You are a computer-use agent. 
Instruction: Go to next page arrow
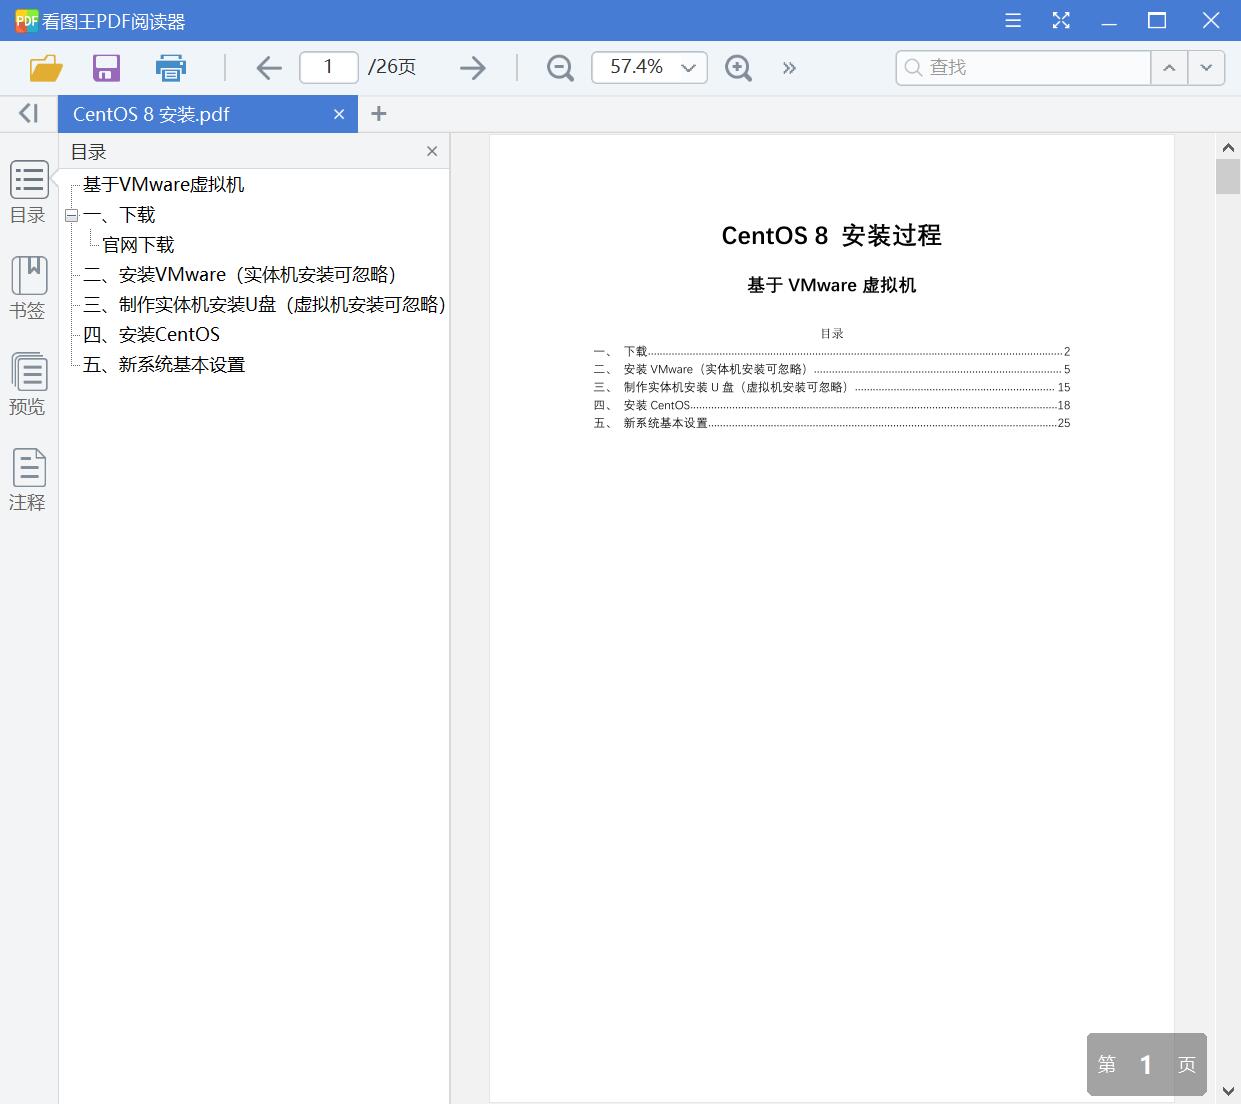[472, 68]
